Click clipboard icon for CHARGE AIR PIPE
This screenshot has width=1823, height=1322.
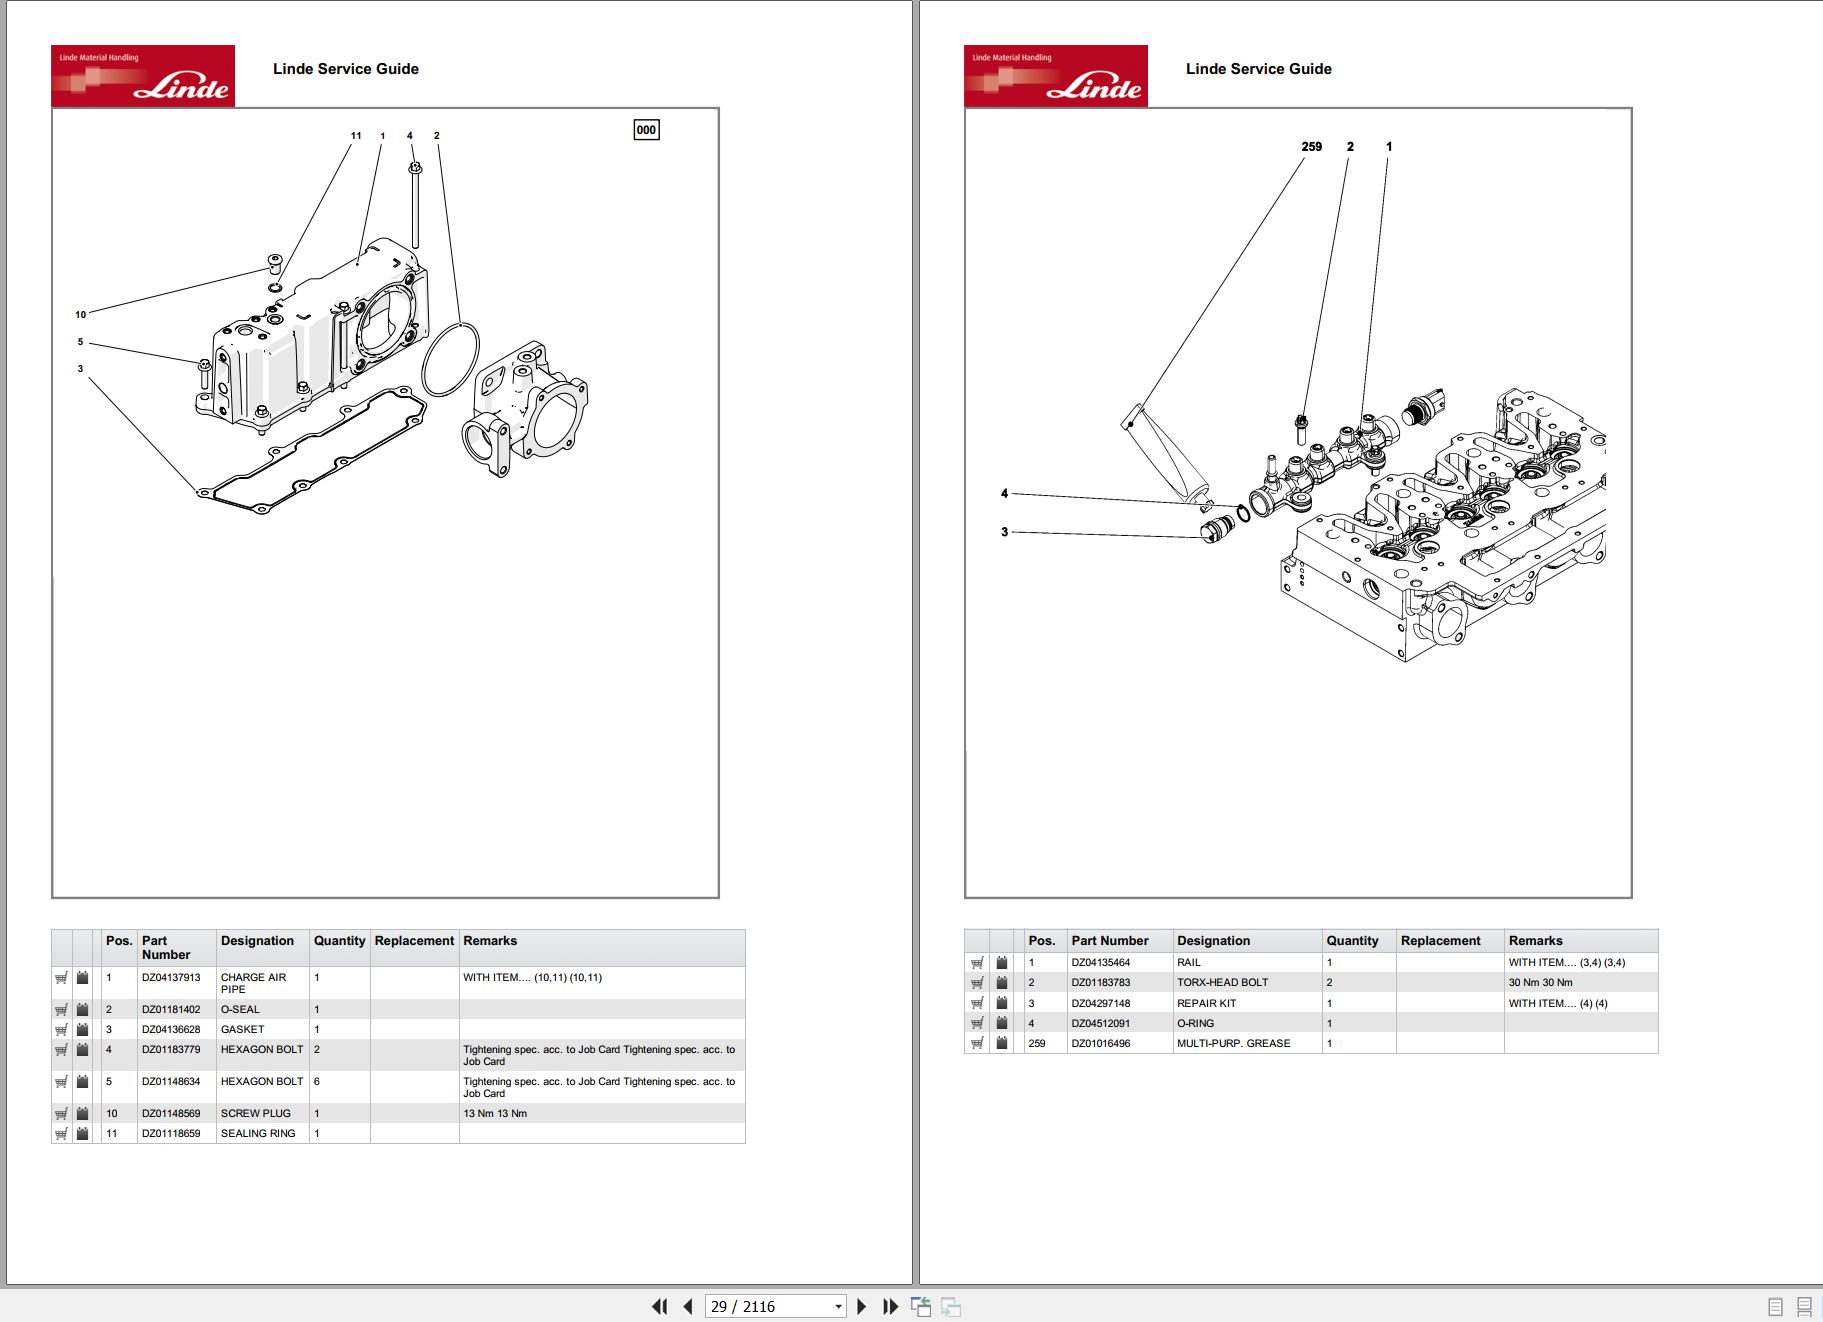click(83, 978)
